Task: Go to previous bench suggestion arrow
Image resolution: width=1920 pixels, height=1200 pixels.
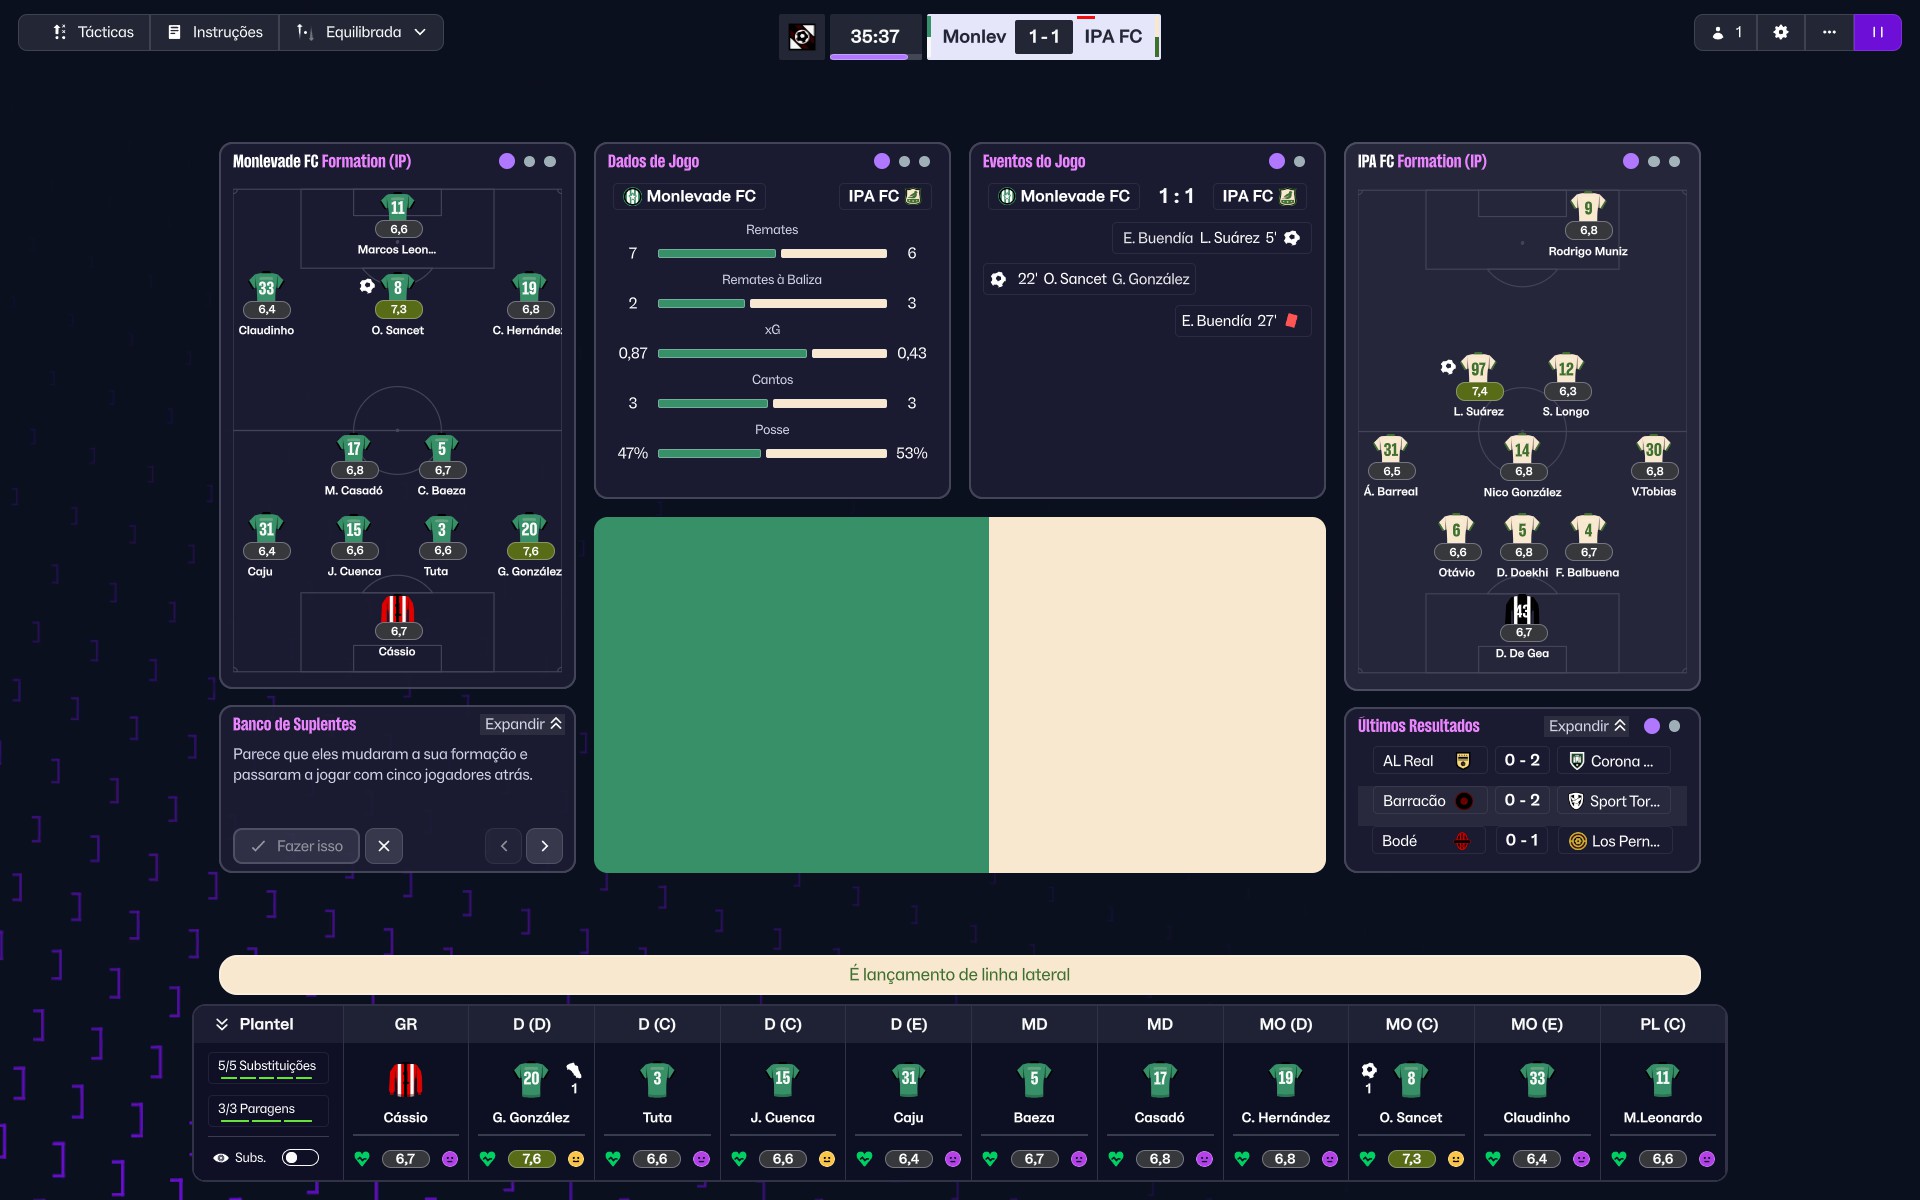Action: point(504,846)
